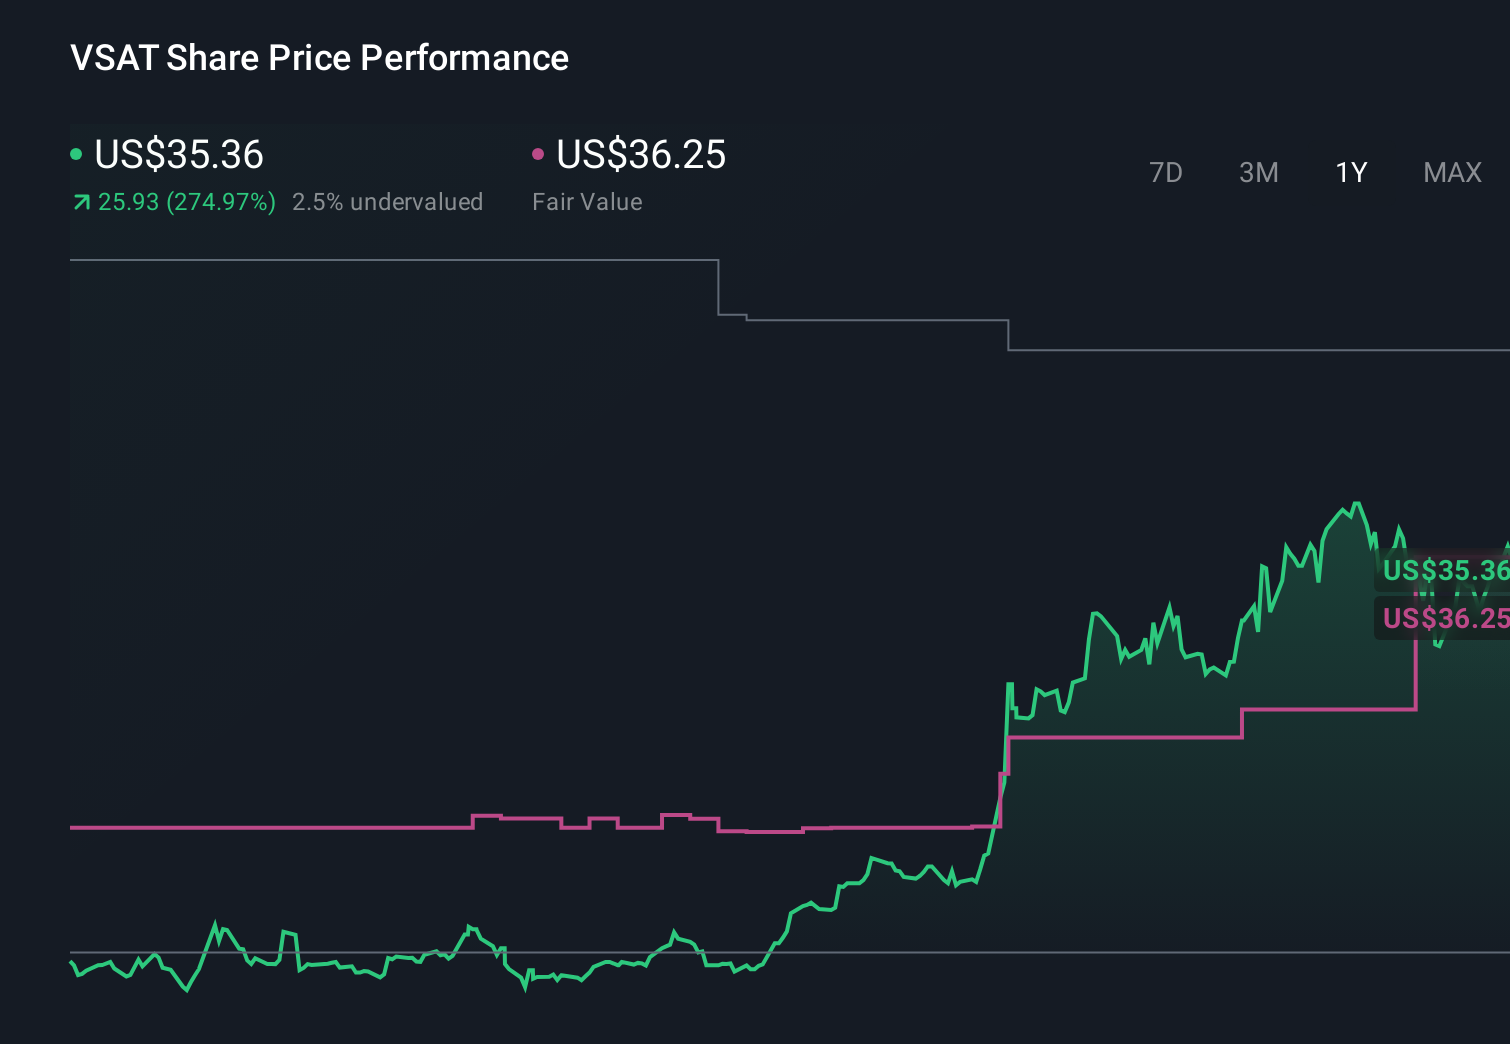
Task: Click the green share price dot indicator
Action: (76, 154)
